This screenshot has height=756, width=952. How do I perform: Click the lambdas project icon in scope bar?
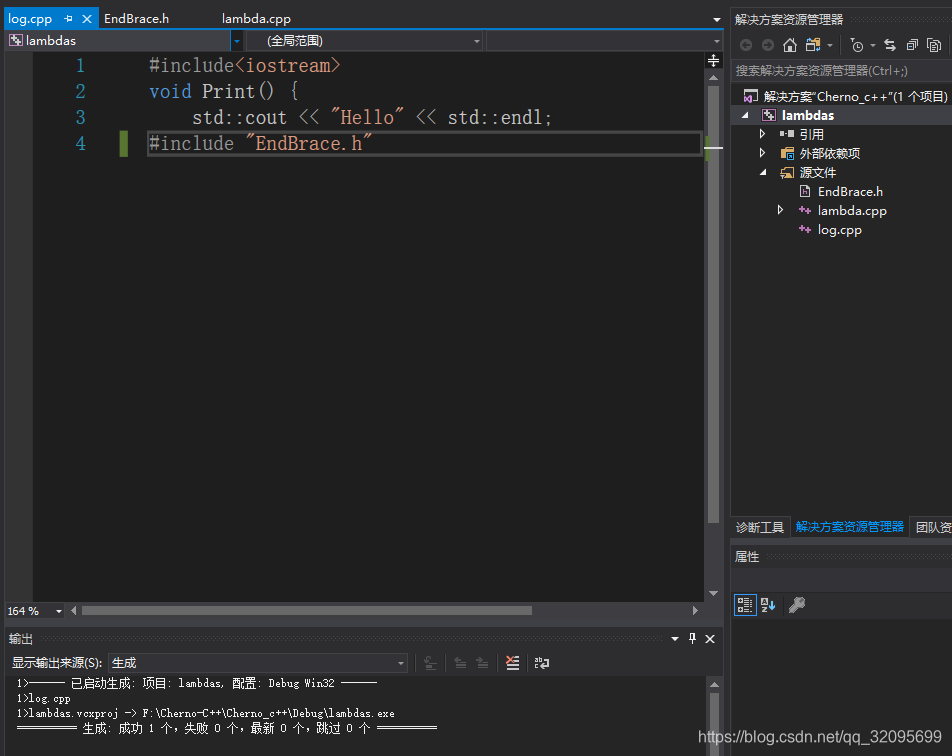tap(16, 41)
